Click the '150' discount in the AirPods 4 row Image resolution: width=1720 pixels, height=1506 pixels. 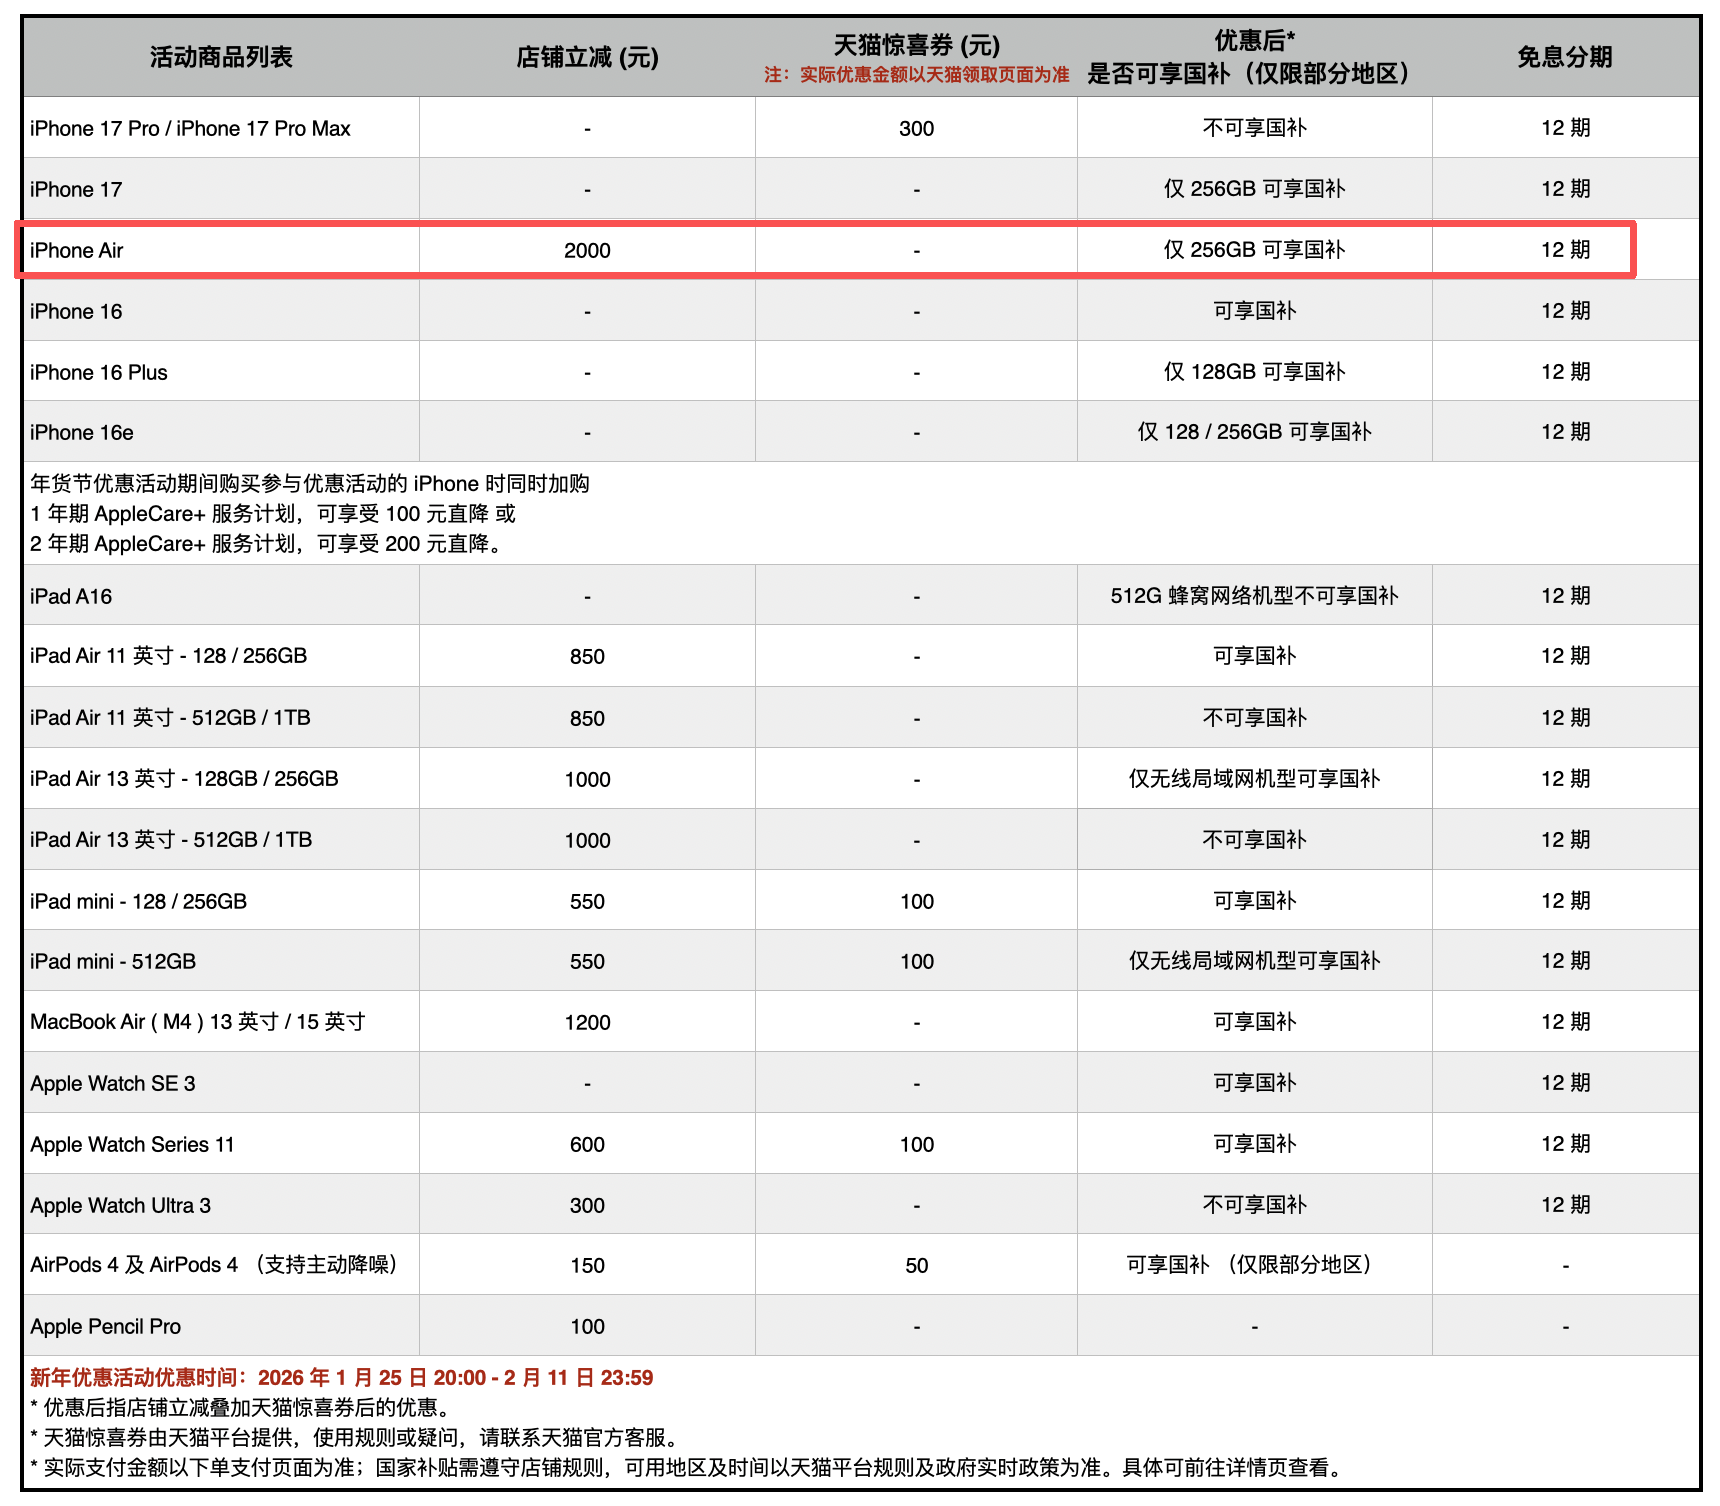point(587,1265)
